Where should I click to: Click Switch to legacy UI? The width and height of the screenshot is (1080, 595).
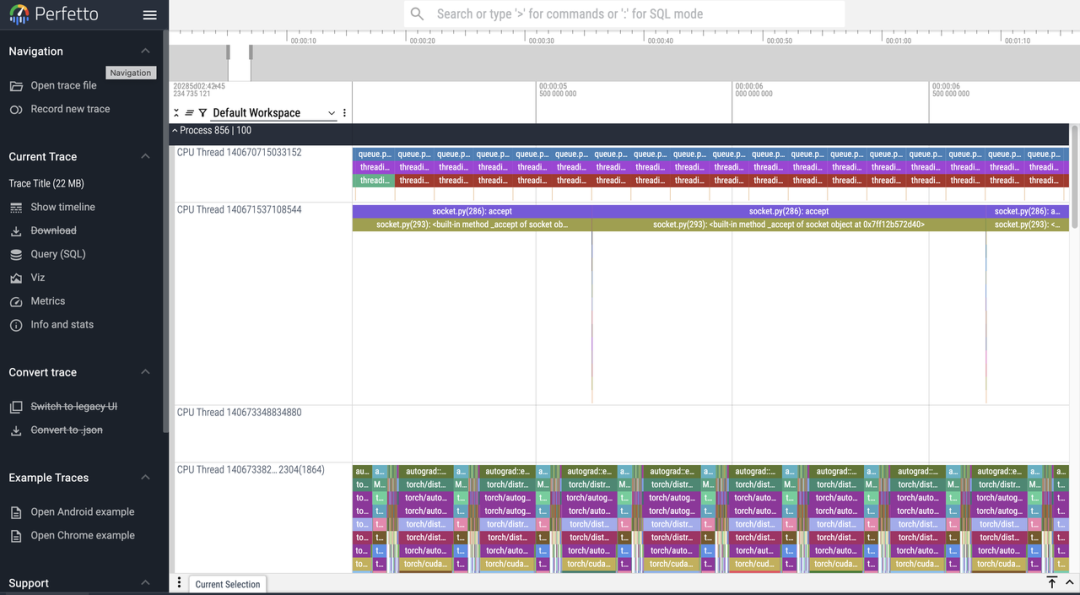(73, 406)
